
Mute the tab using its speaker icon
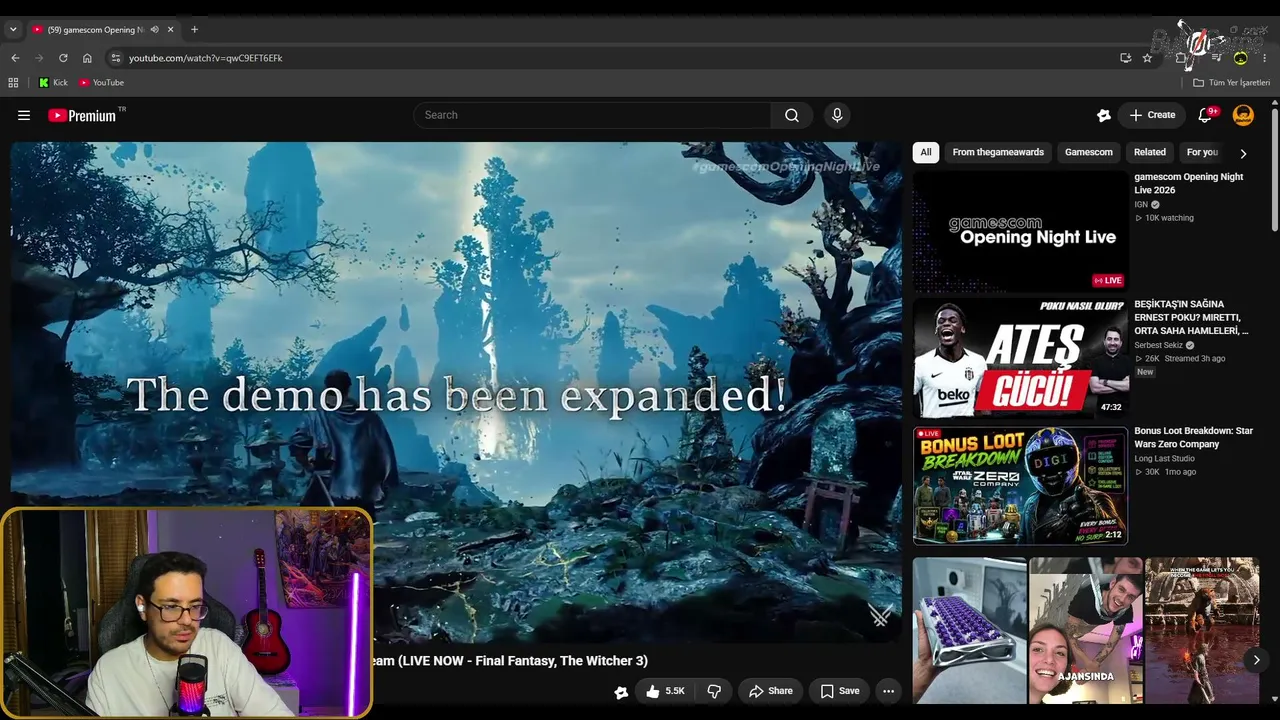(x=154, y=30)
